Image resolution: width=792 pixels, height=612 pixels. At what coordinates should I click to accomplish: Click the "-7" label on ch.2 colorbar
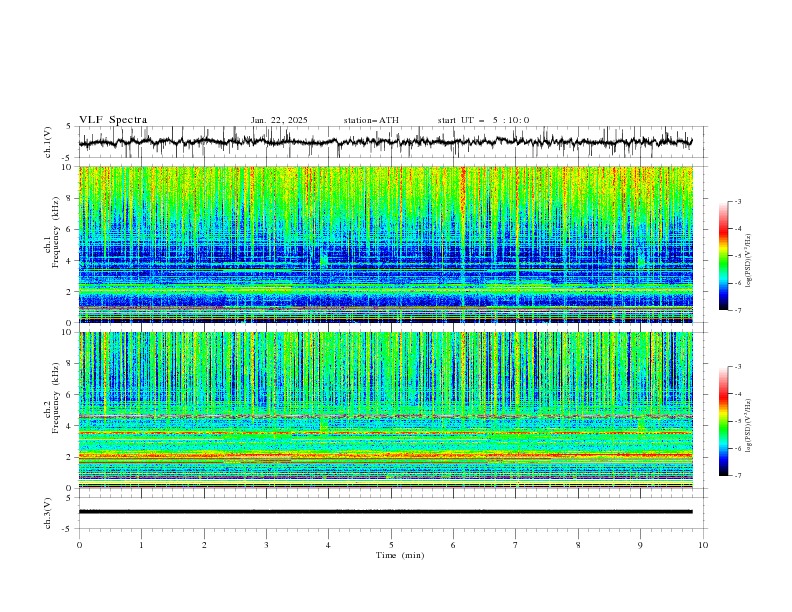point(738,476)
